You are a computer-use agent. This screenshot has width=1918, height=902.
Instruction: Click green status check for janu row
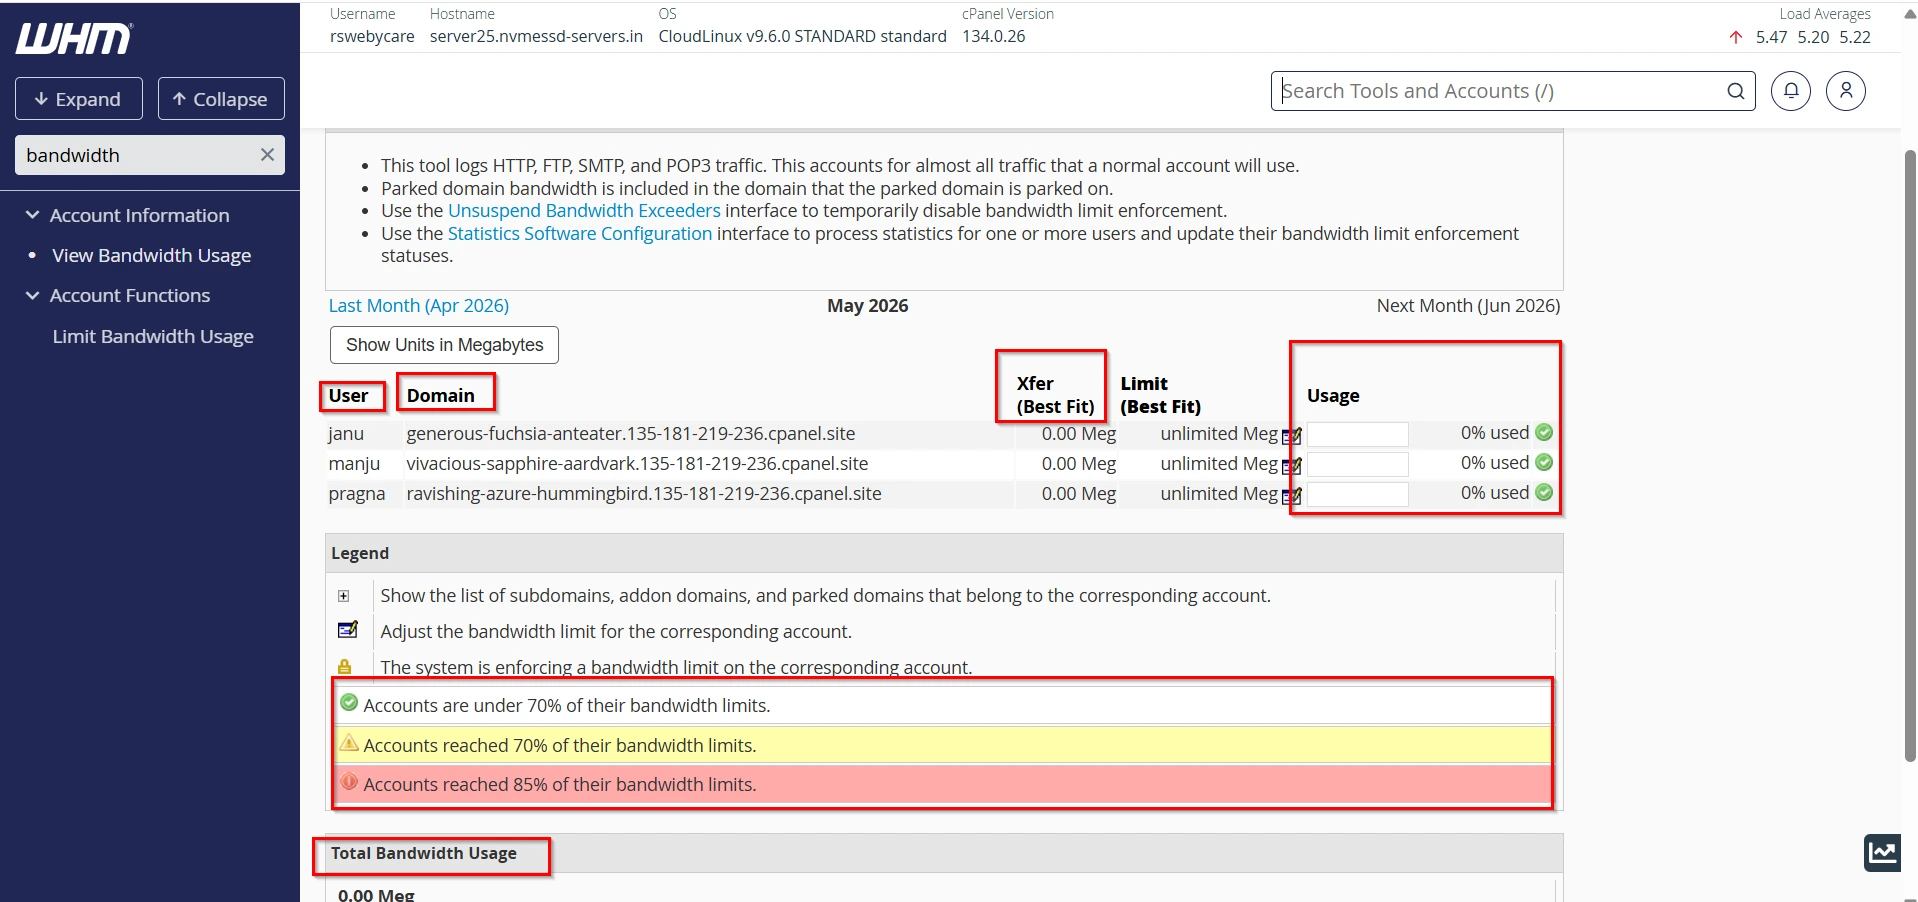(1544, 432)
